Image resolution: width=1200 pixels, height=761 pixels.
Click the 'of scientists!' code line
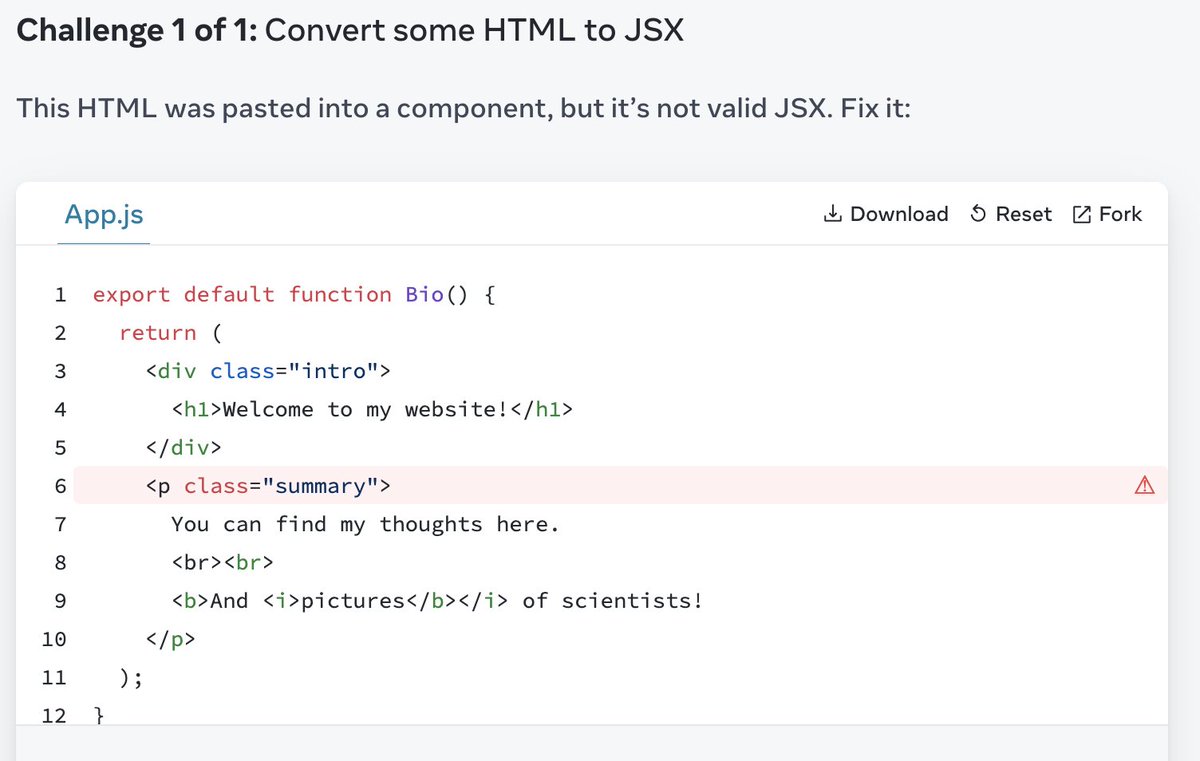[437, 601]
